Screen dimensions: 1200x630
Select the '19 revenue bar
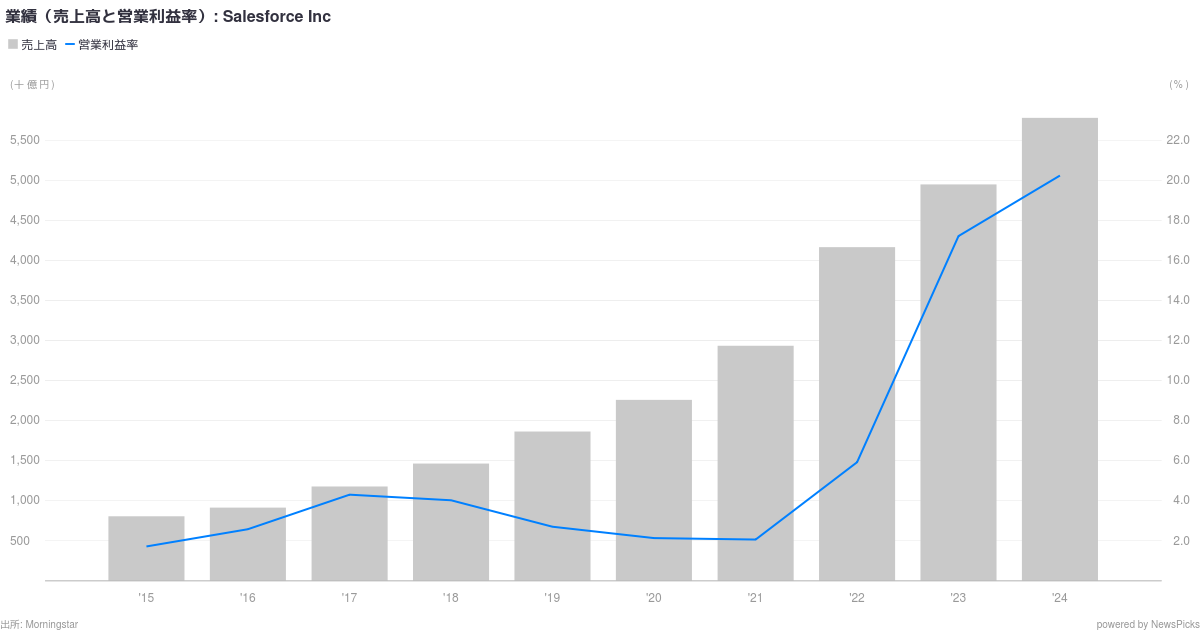552,506
